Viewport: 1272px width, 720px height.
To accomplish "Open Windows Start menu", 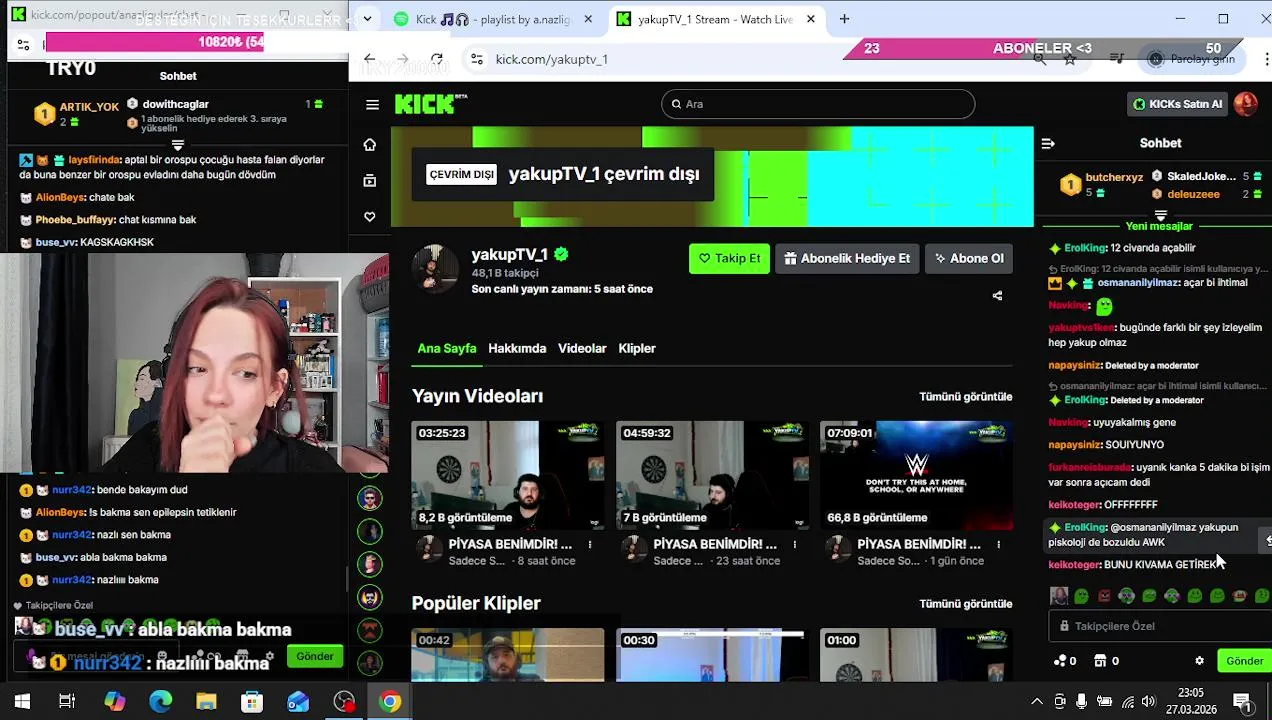I will click(22, 702).
